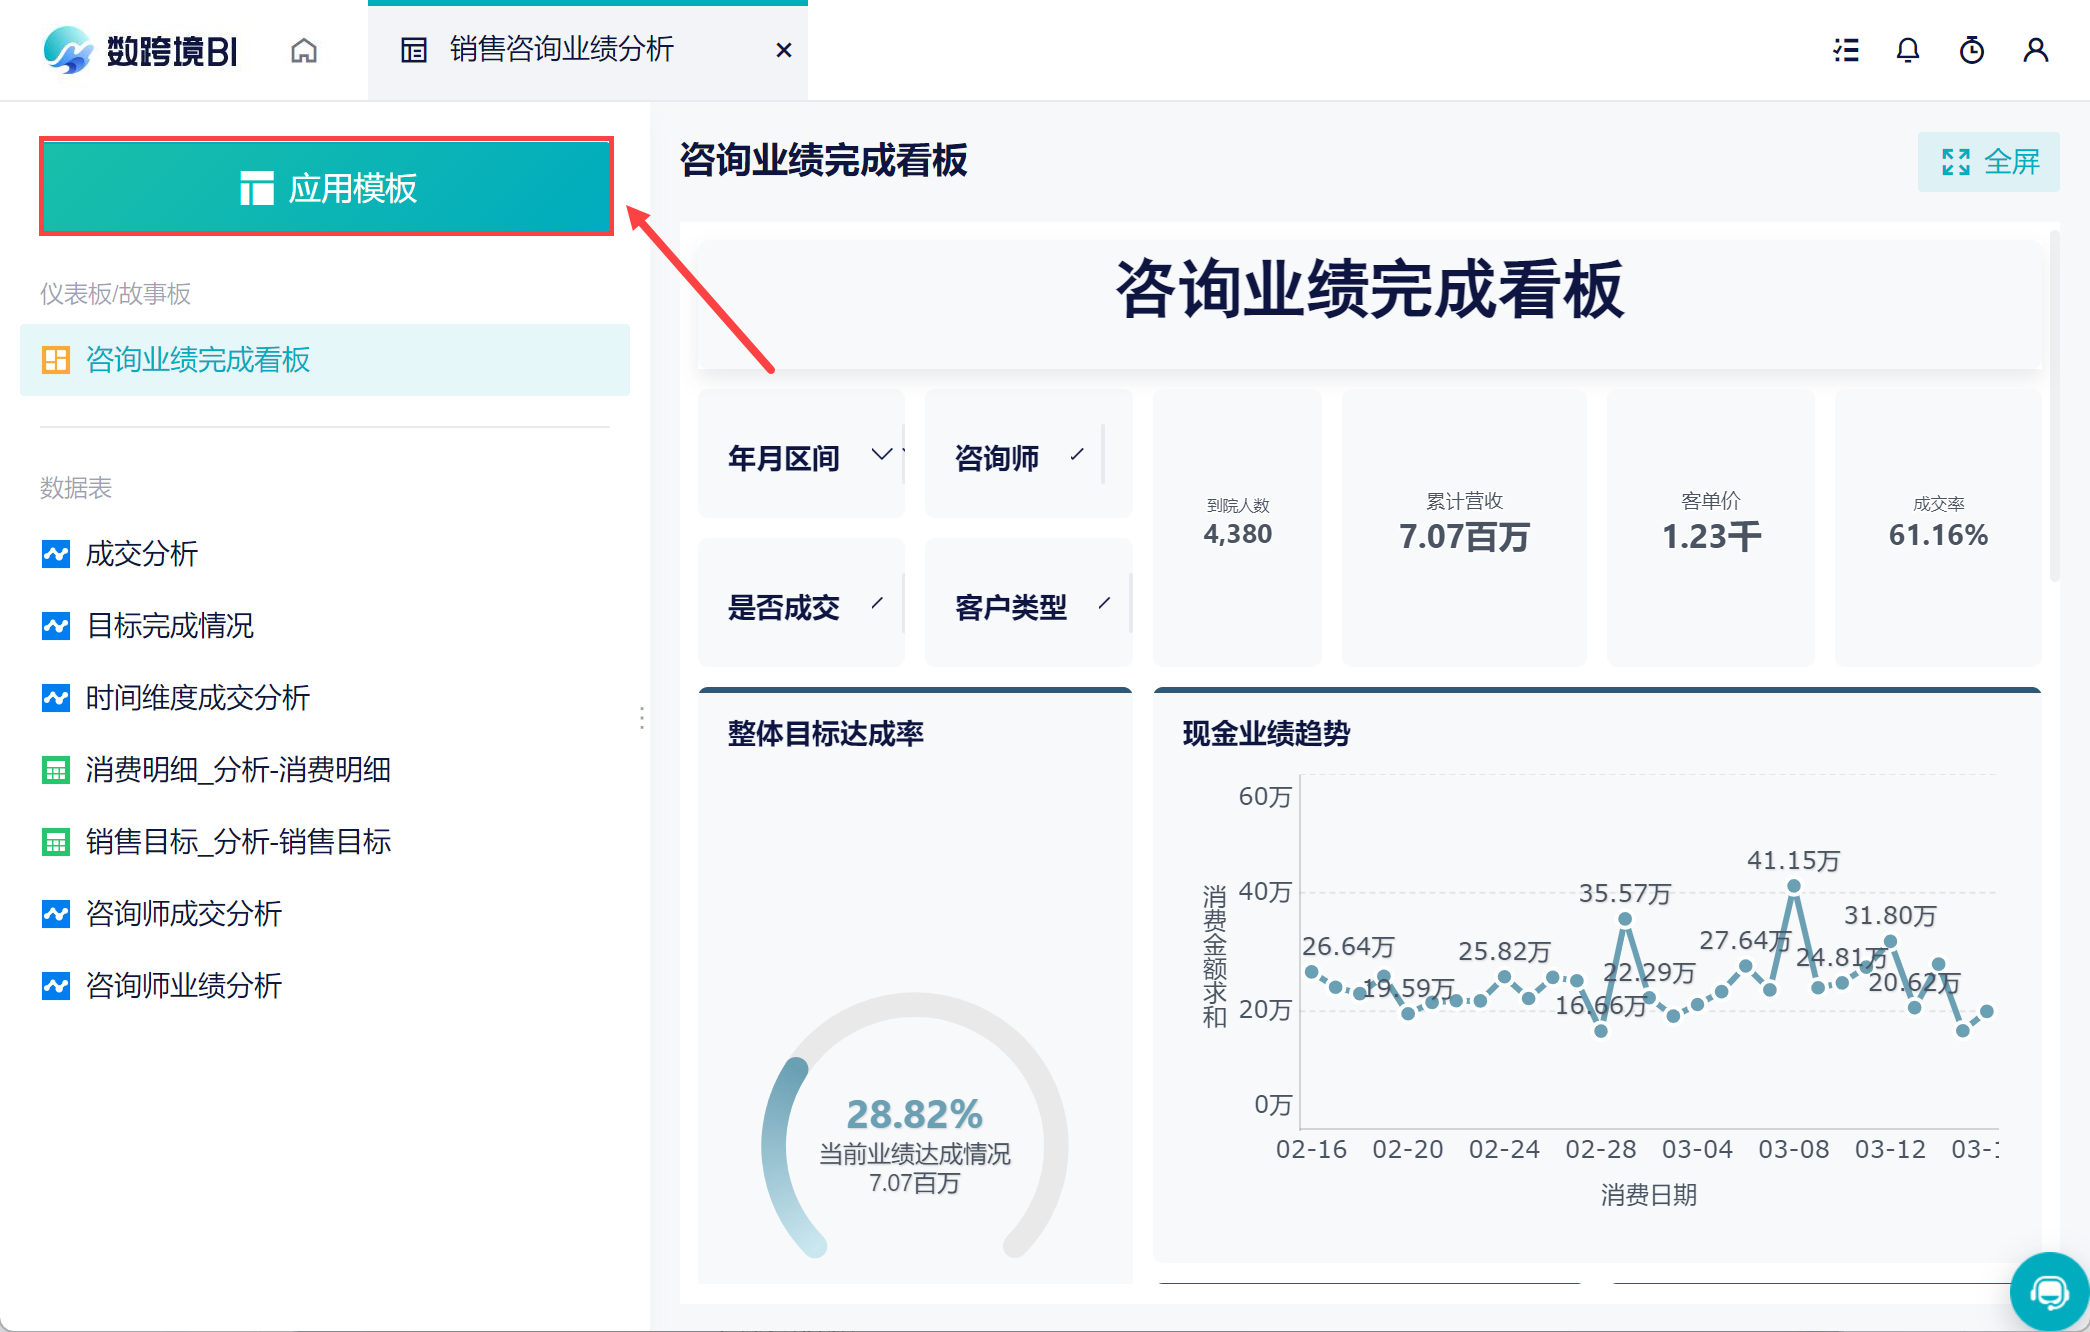Click the timer clock icon
This screenshot has height=1332, width=2090.
1972,50
